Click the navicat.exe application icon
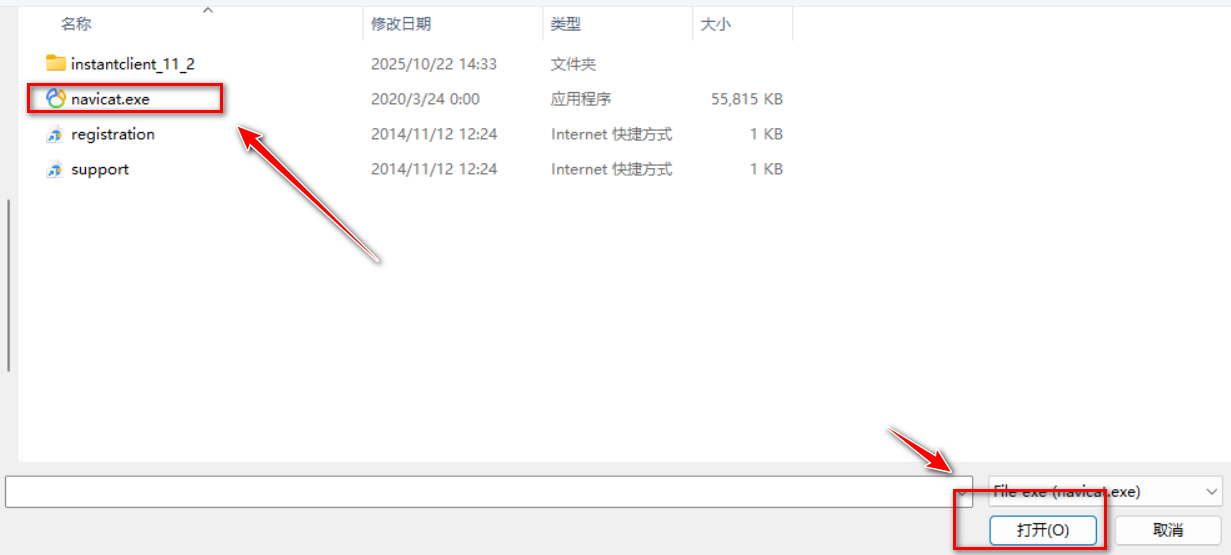Viewport: 1231px width, 555px height. point(56,99)
